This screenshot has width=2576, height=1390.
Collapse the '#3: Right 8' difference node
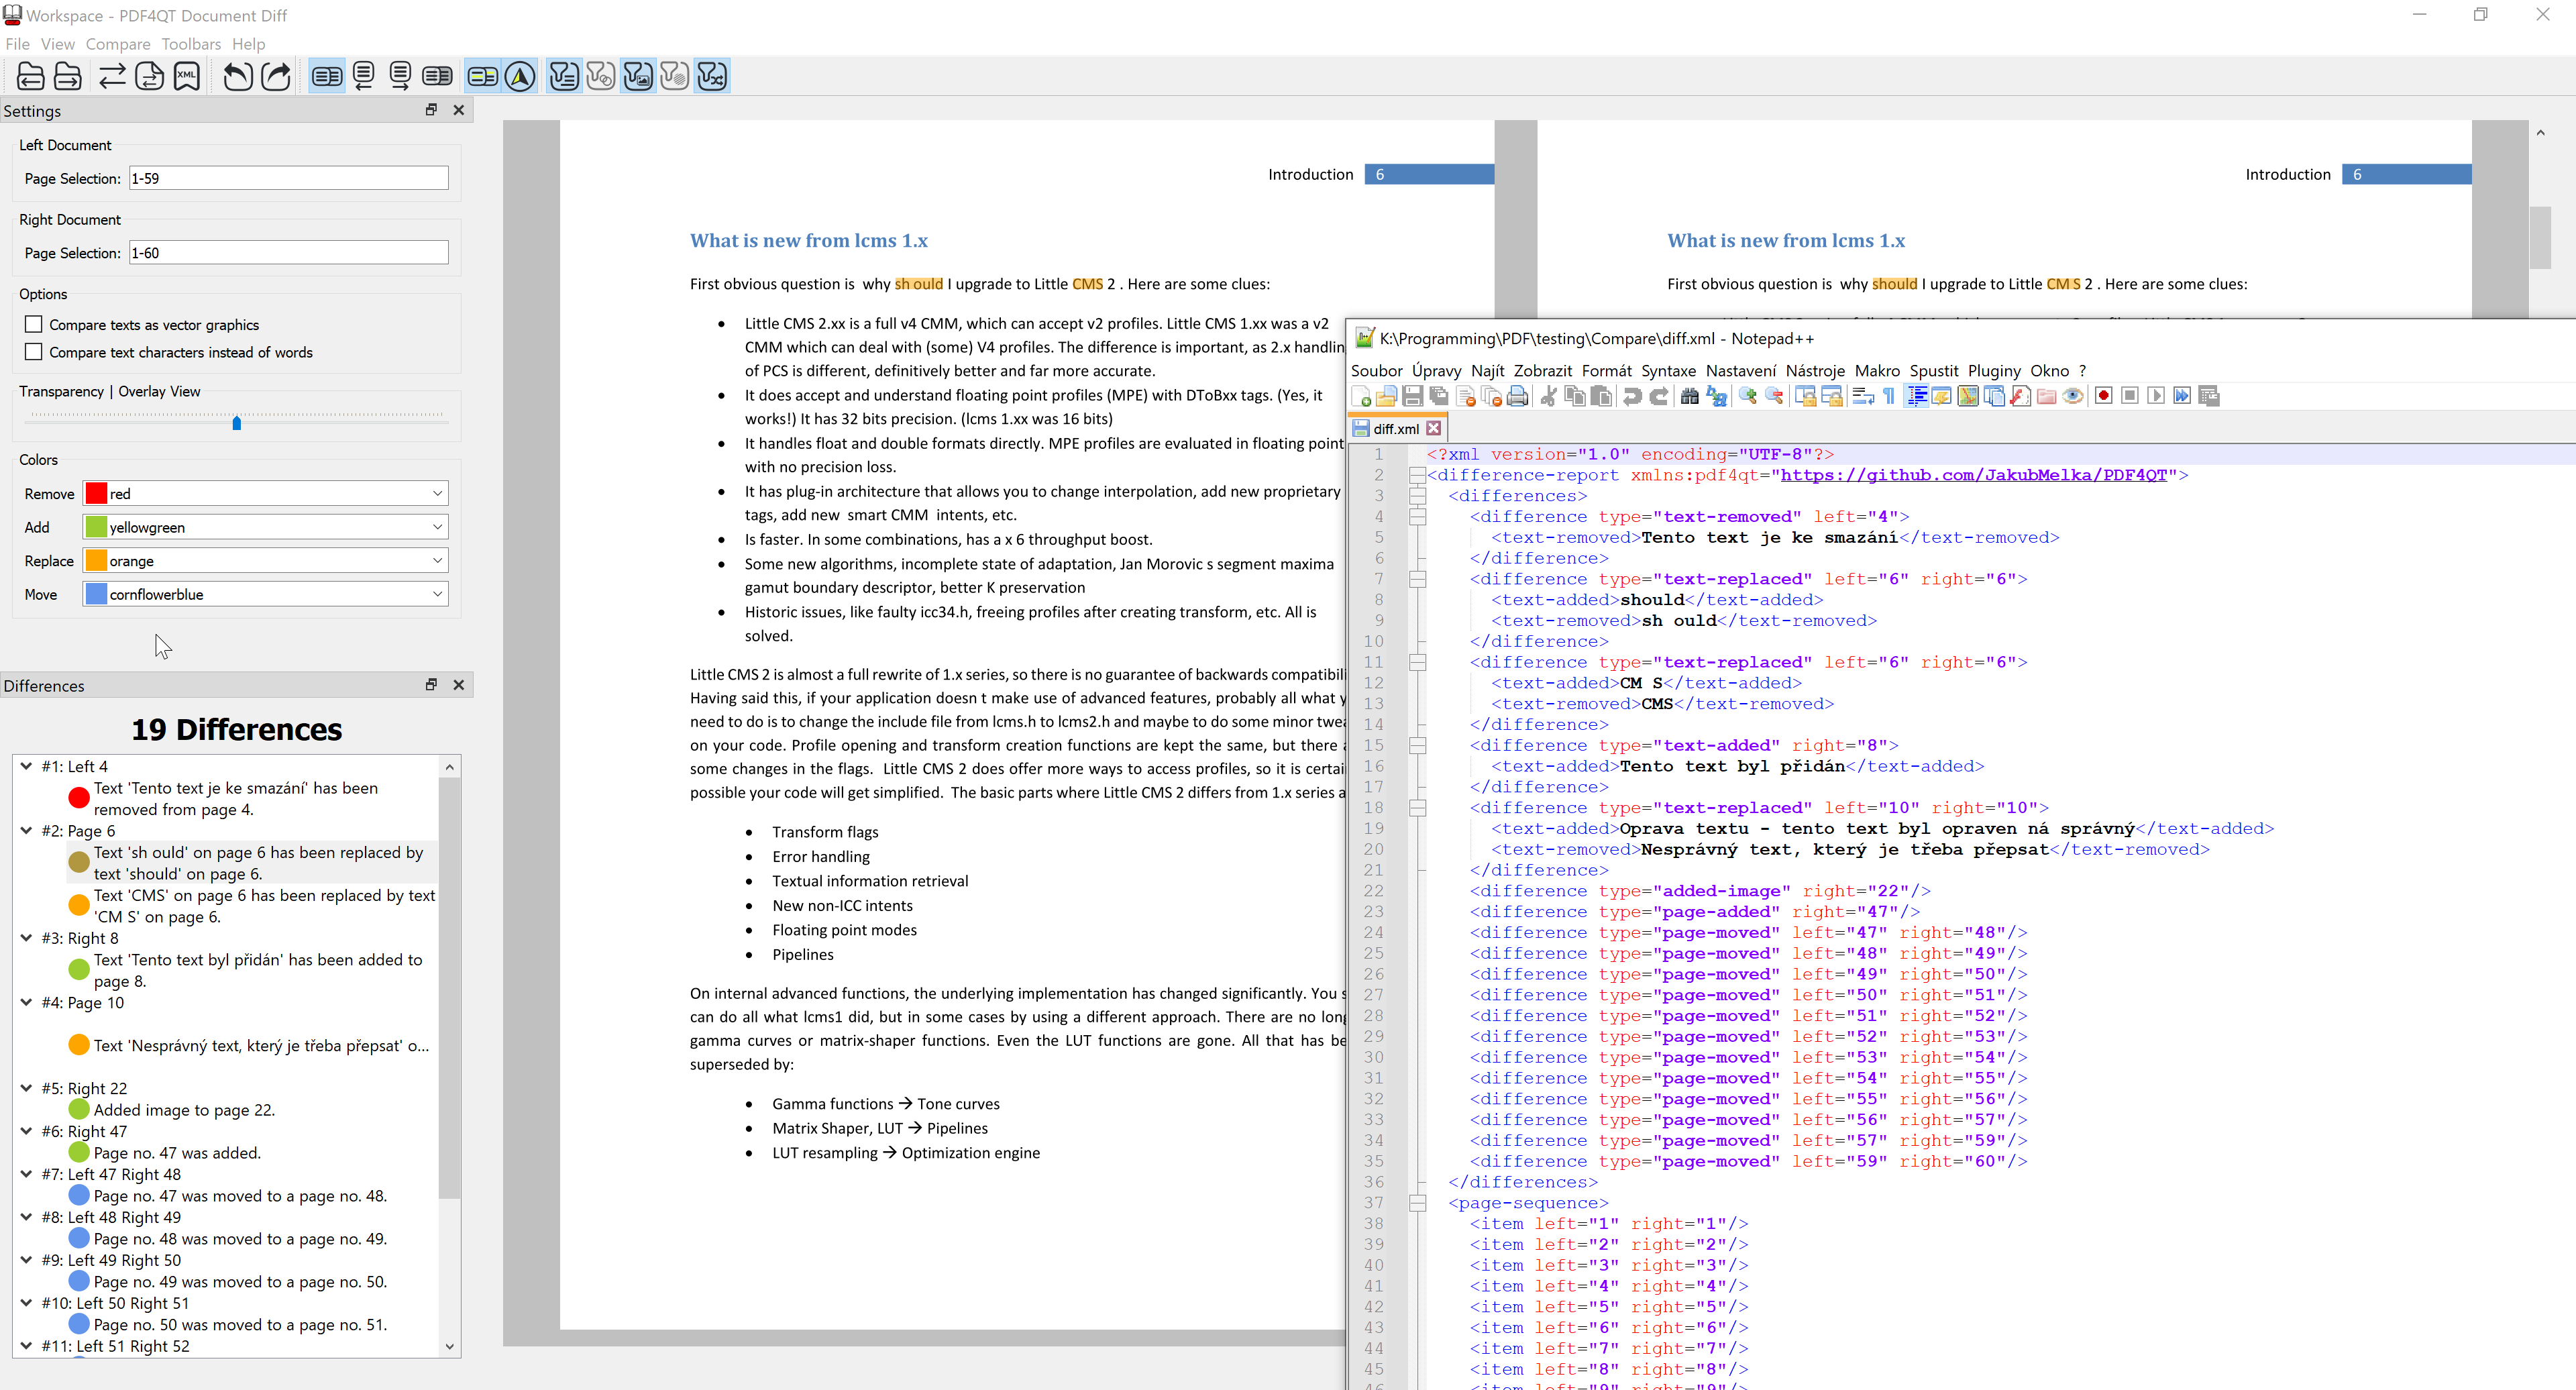coord(26,938)
